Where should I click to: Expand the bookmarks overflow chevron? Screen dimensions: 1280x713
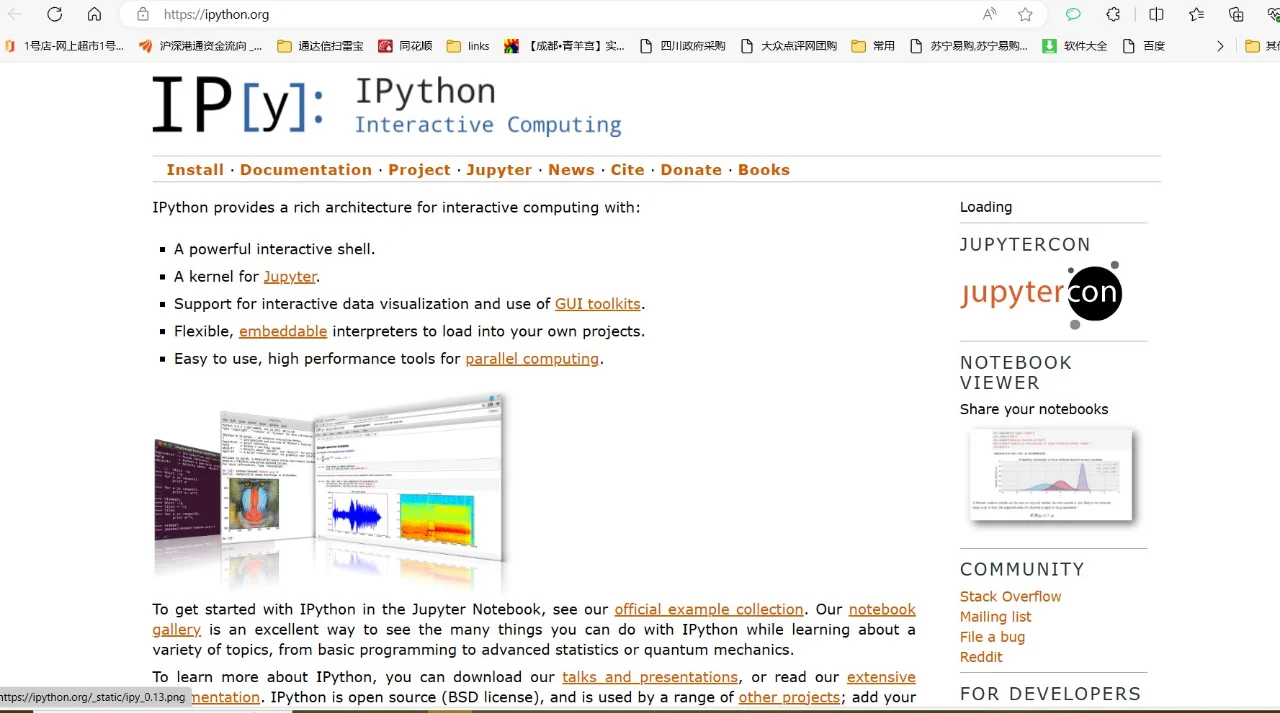1220,46
